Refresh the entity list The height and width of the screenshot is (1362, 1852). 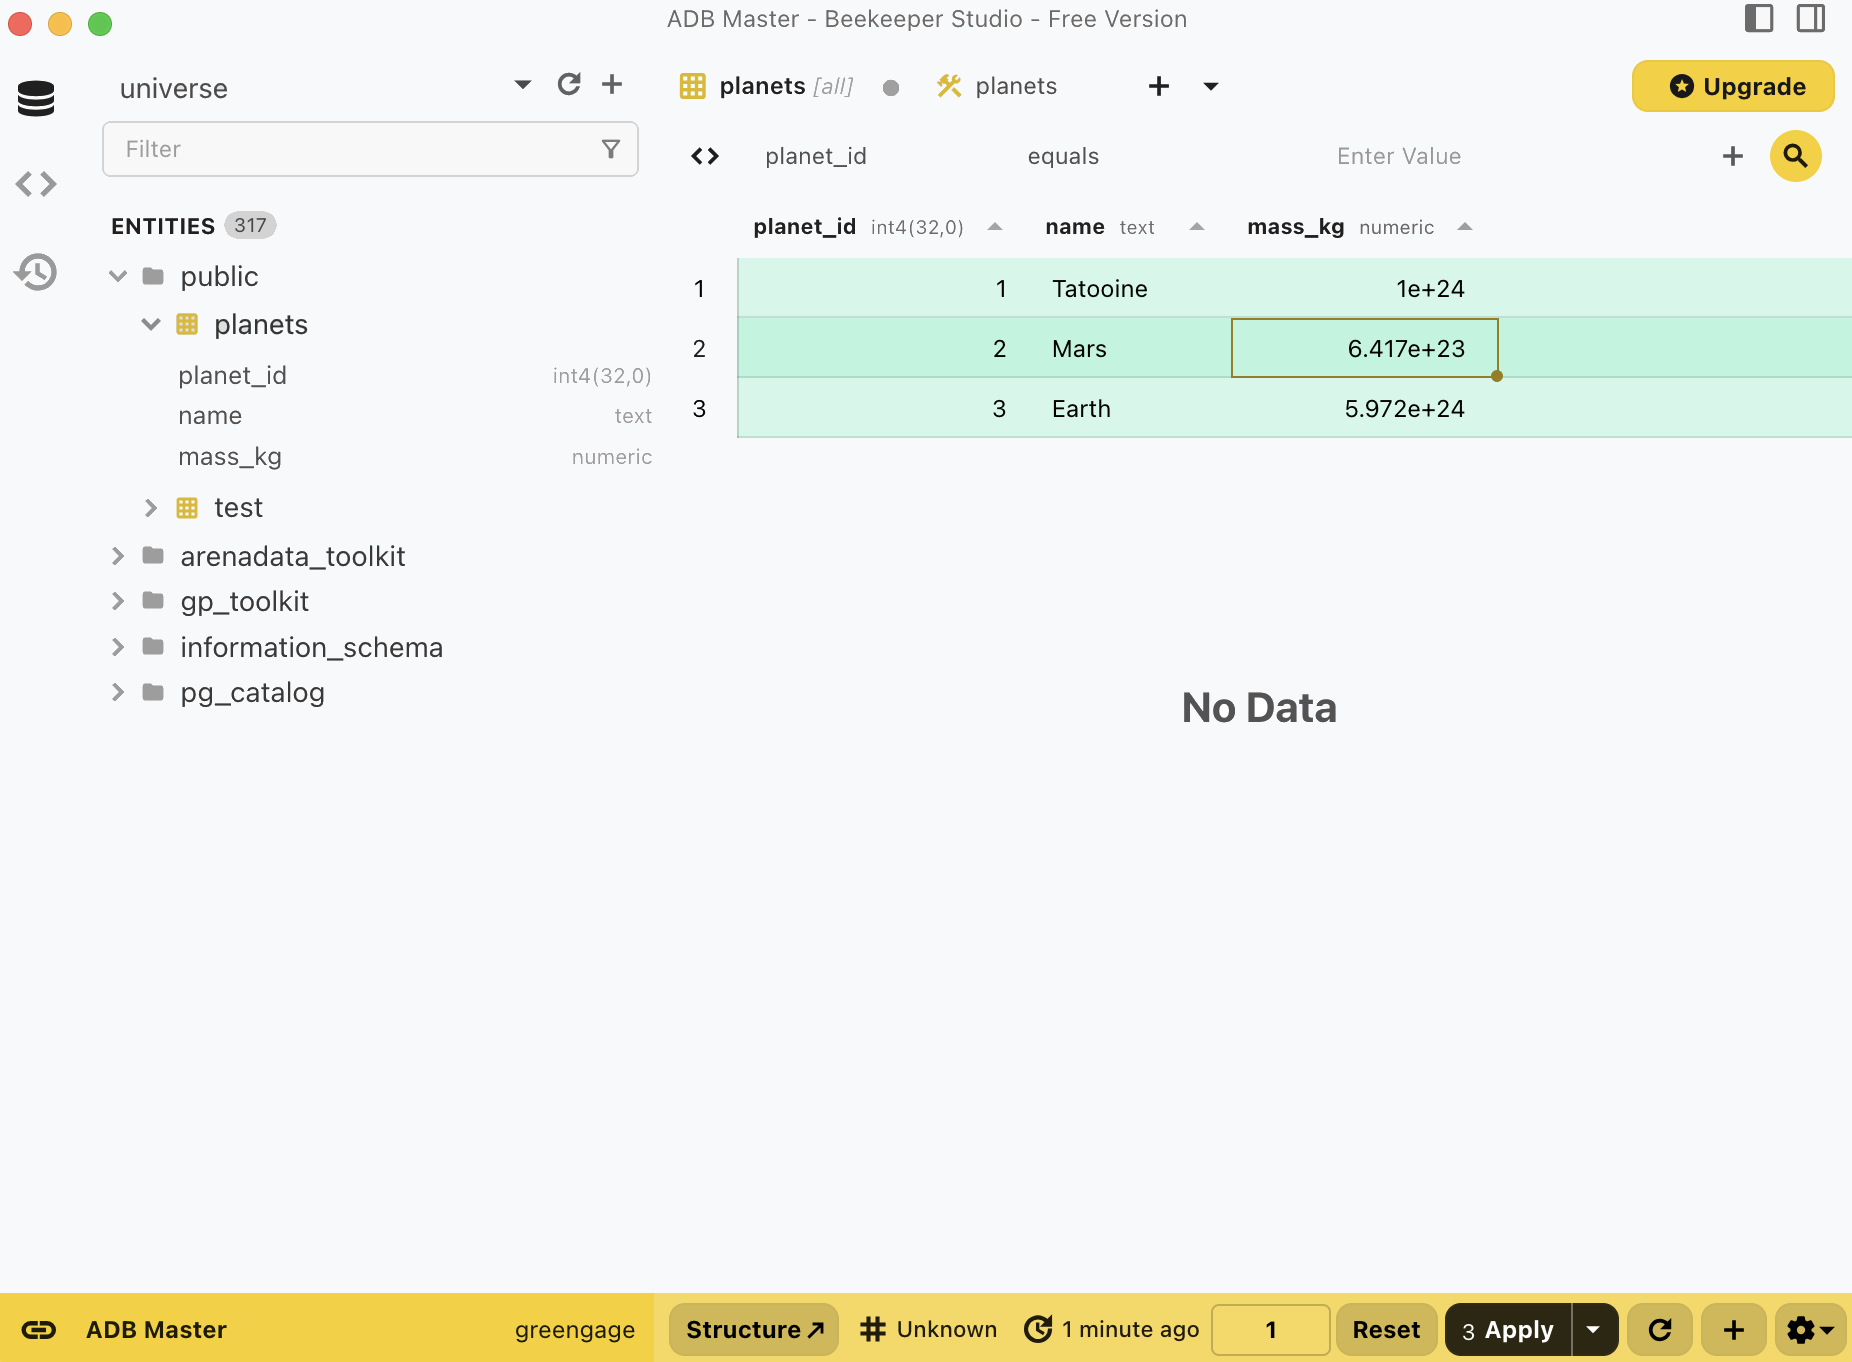pyautogui.click(x=569, y=85)
